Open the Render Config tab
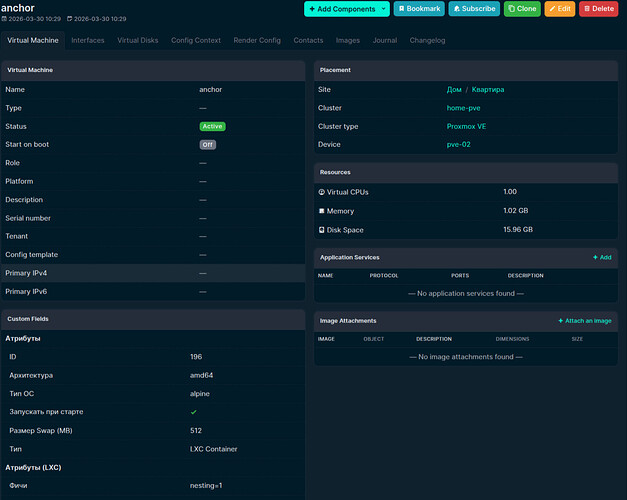Image resolution: width=627 pixels, height=500 pixels. coord(257,40)
